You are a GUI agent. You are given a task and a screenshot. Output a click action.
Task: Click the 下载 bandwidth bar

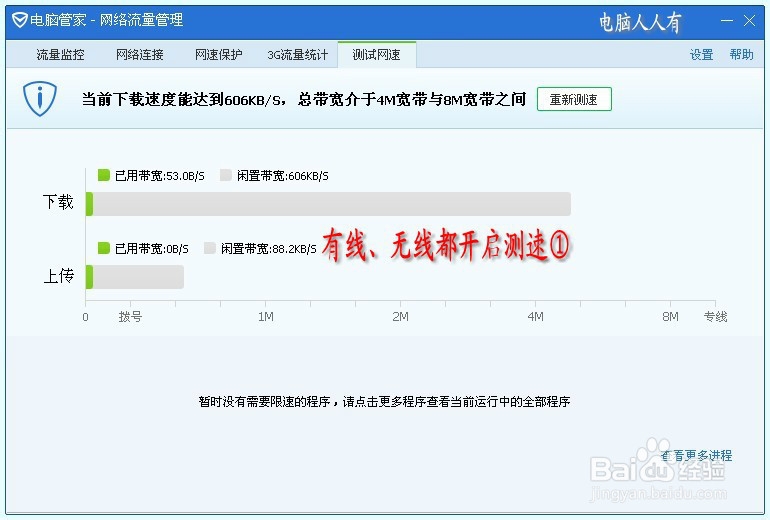click(x=328, y=204)
